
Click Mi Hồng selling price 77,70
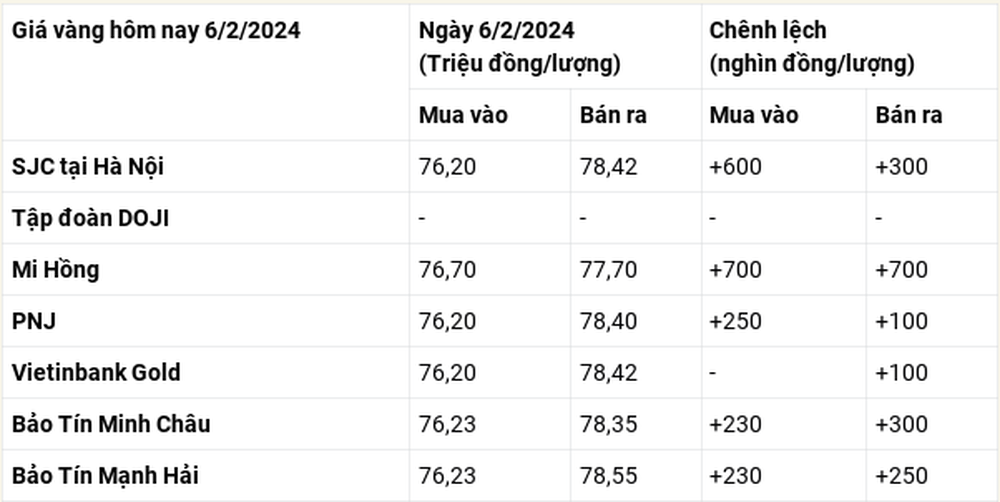point(608,270)
